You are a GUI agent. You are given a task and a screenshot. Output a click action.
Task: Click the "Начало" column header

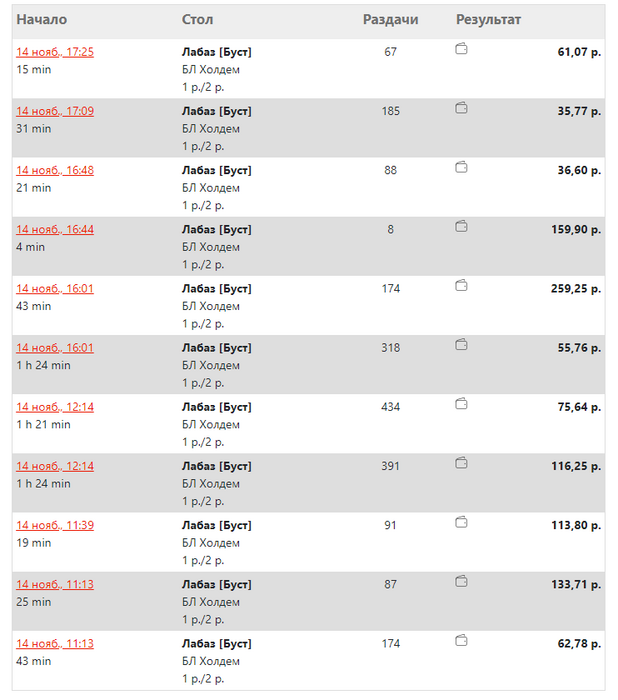(42, 20)
